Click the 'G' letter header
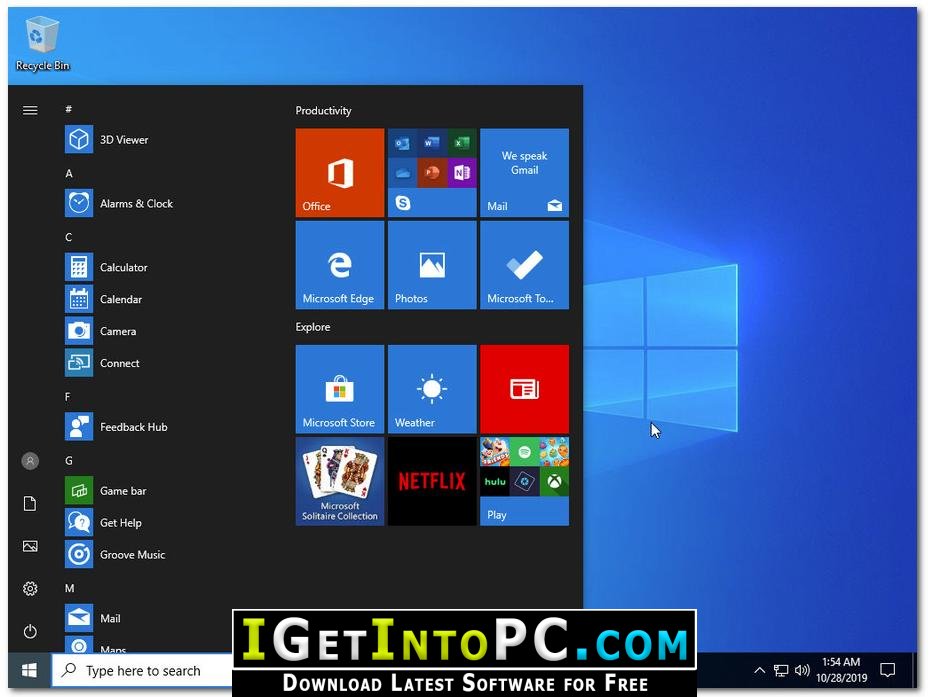Screen dimensions: 930x697 point(69,460)
